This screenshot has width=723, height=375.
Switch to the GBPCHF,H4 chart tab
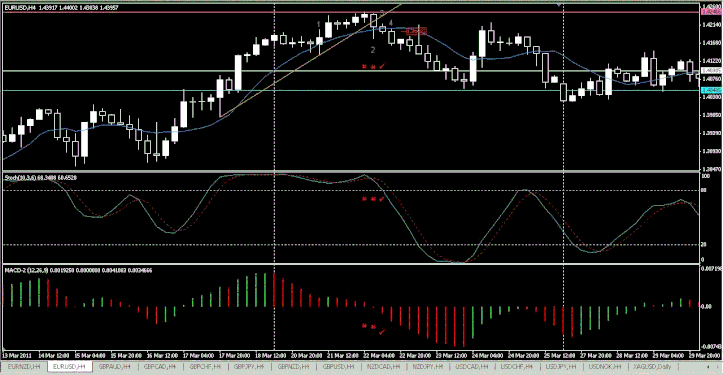click(x=205, y=367)
